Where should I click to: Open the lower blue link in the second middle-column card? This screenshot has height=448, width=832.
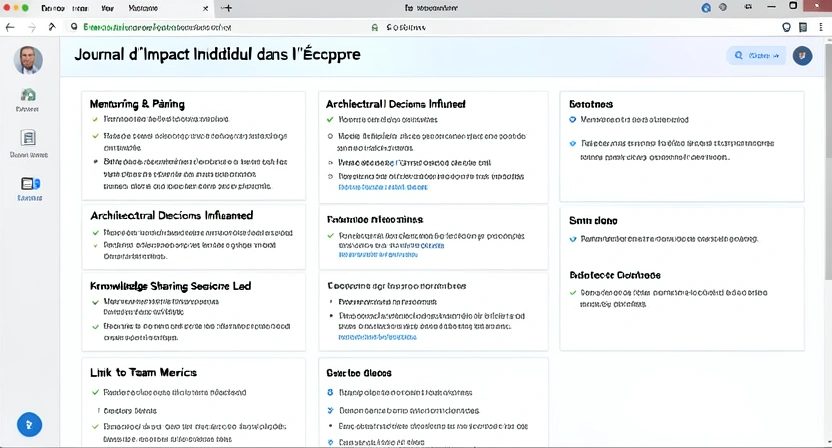tap(378, 255)
